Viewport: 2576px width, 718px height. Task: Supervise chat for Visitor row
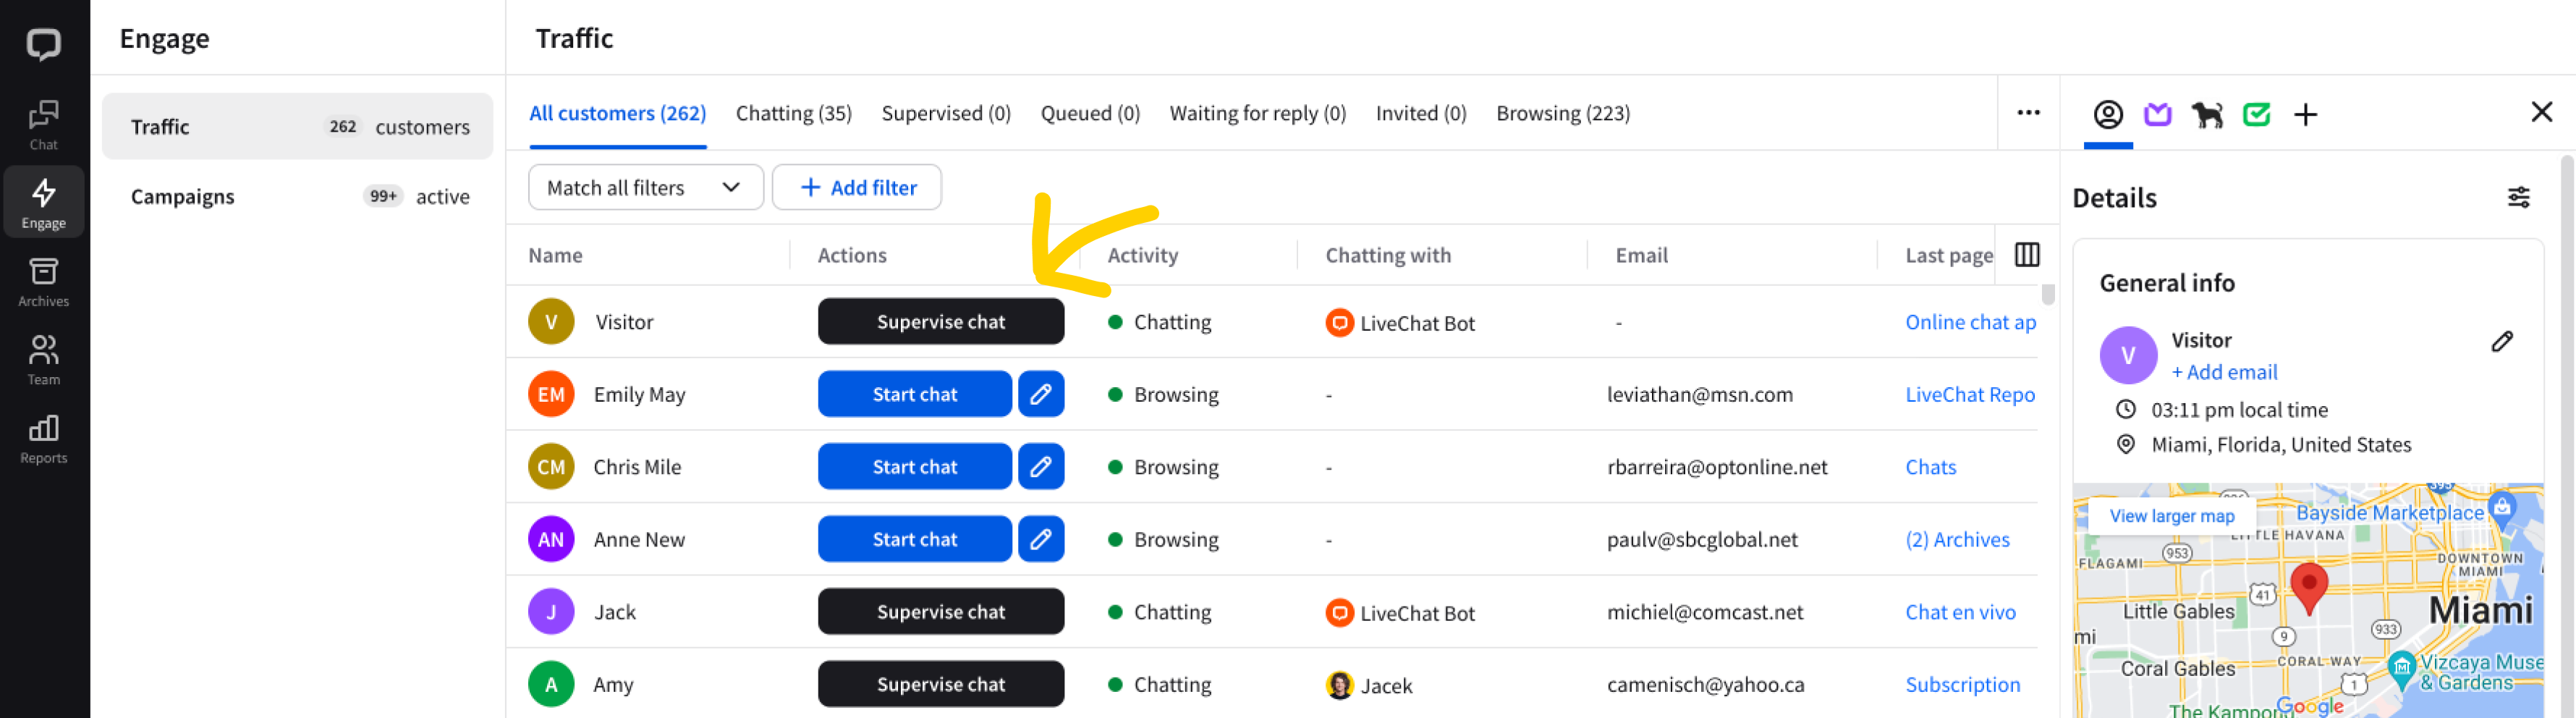coord(940,321)
